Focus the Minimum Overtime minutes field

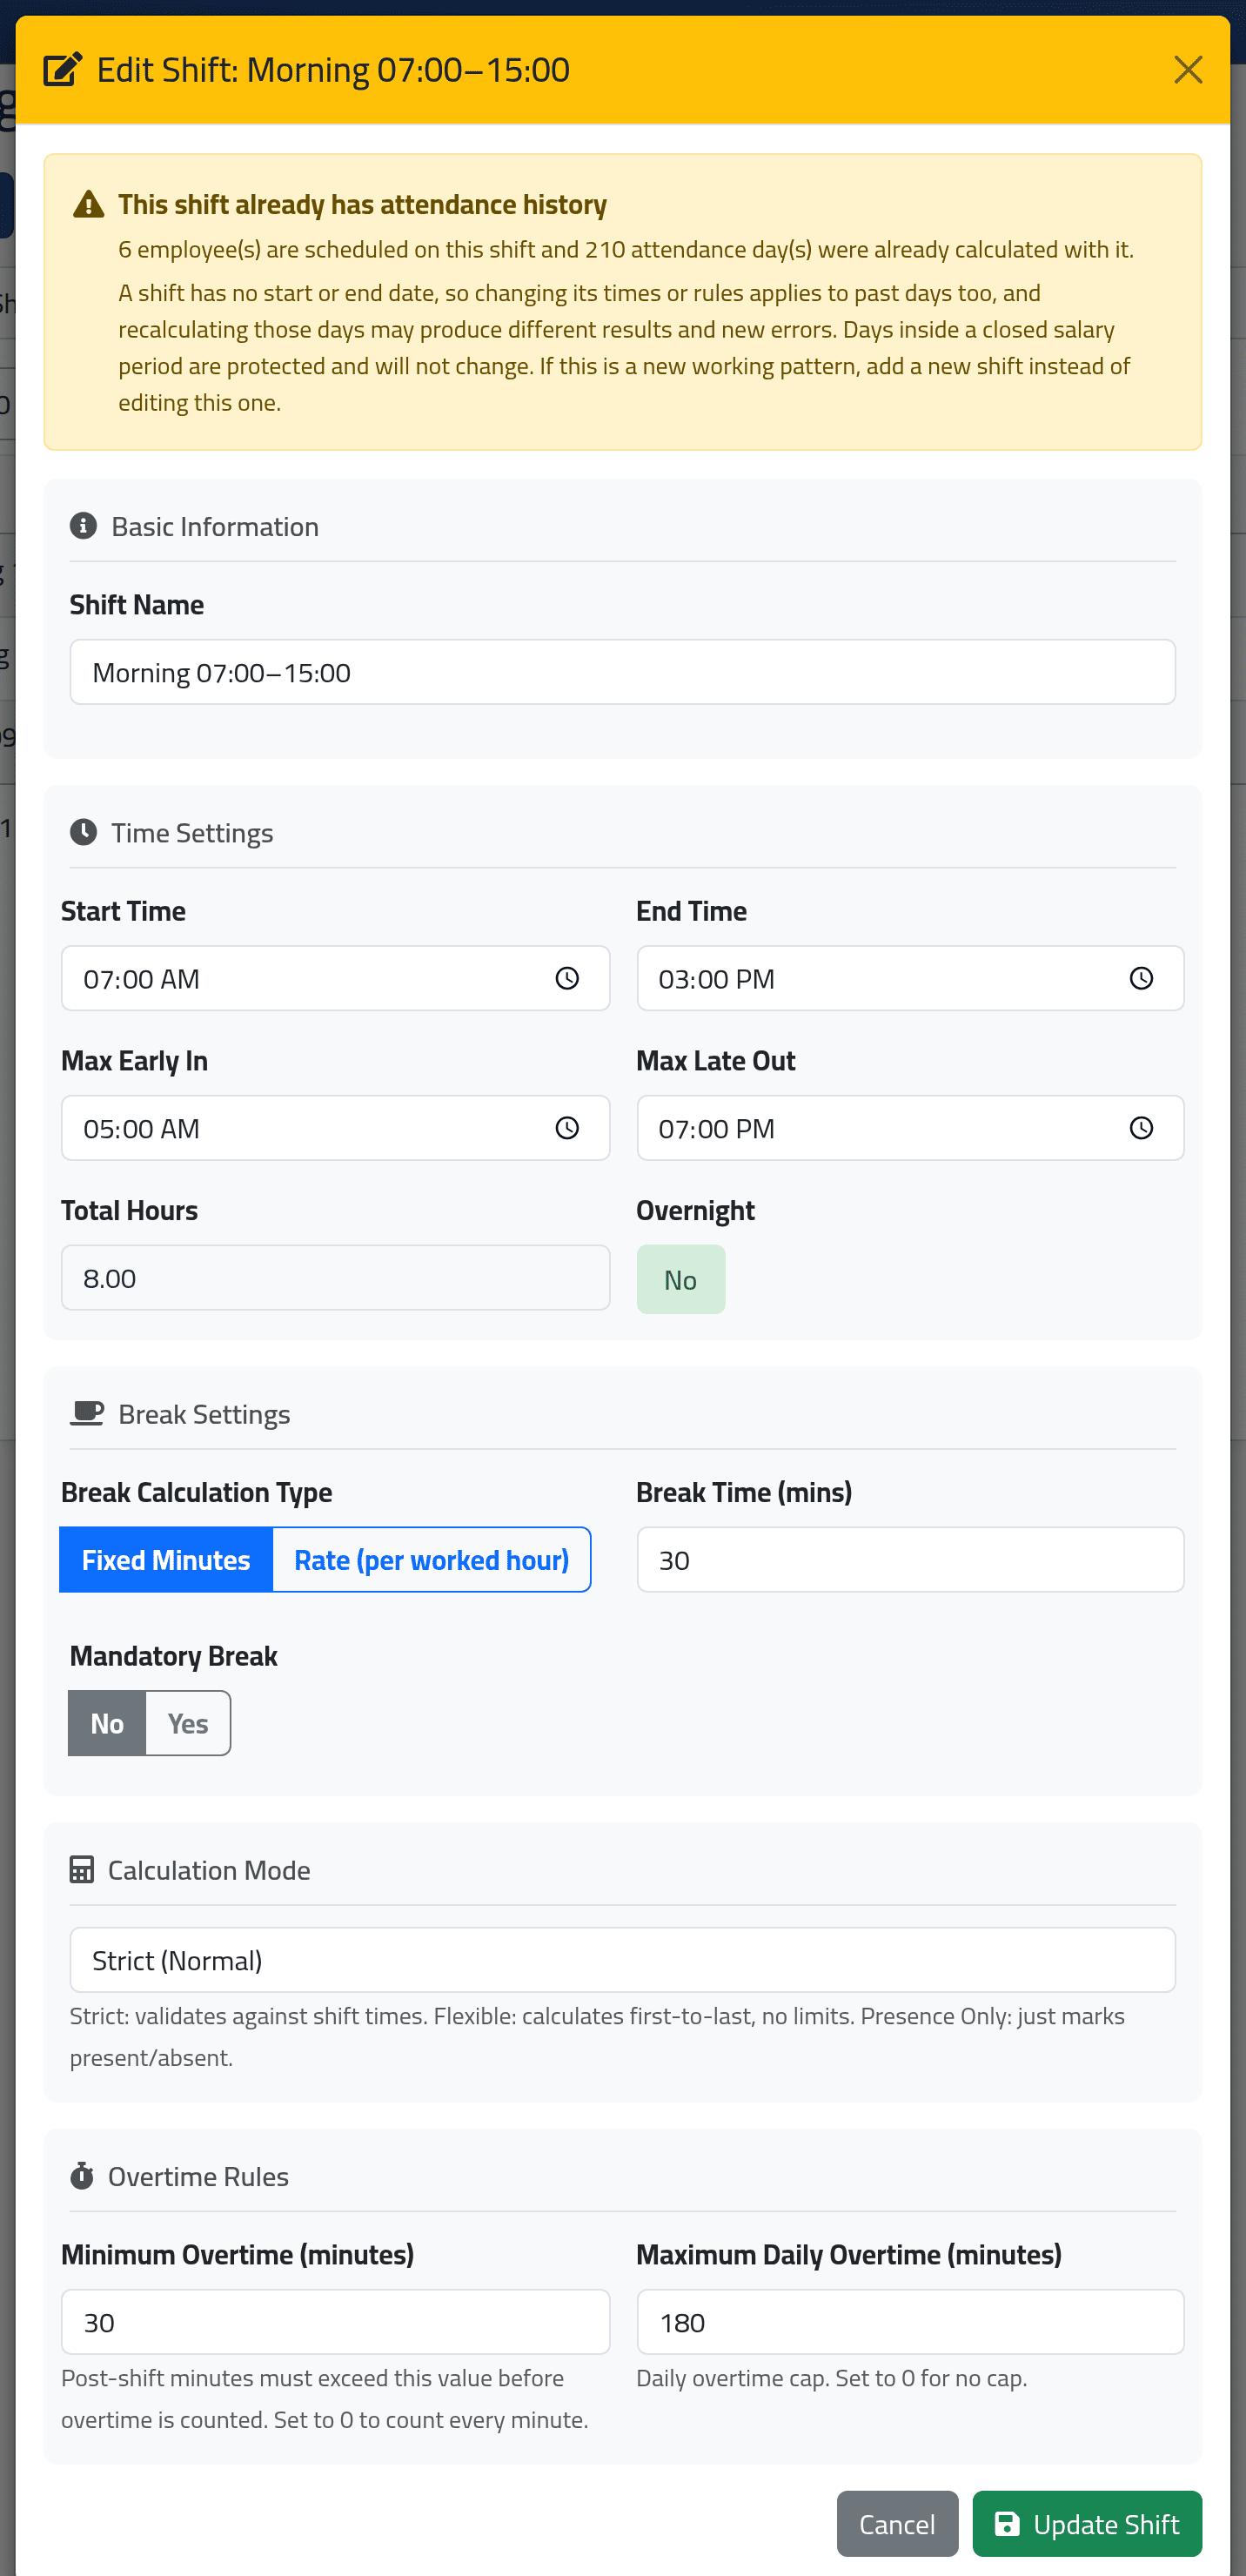tap(335, 2322)
